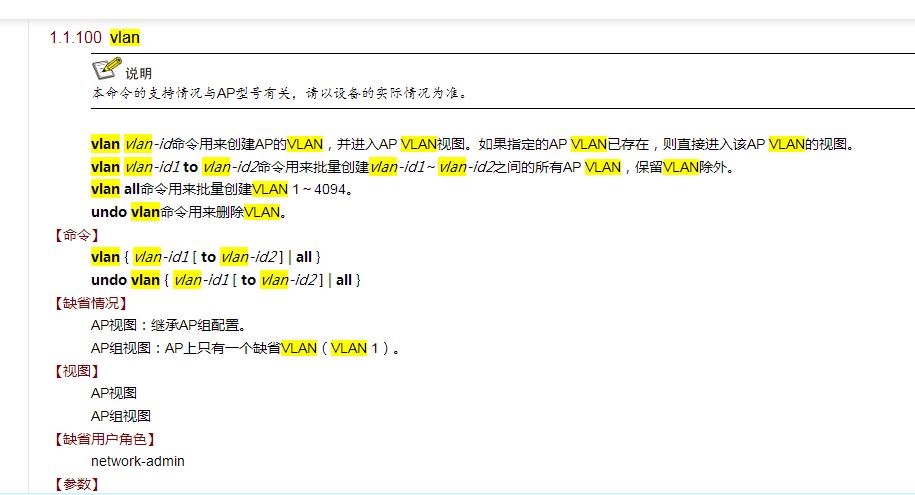Click the 【缺省情况】 section heading

click(90, 303)
